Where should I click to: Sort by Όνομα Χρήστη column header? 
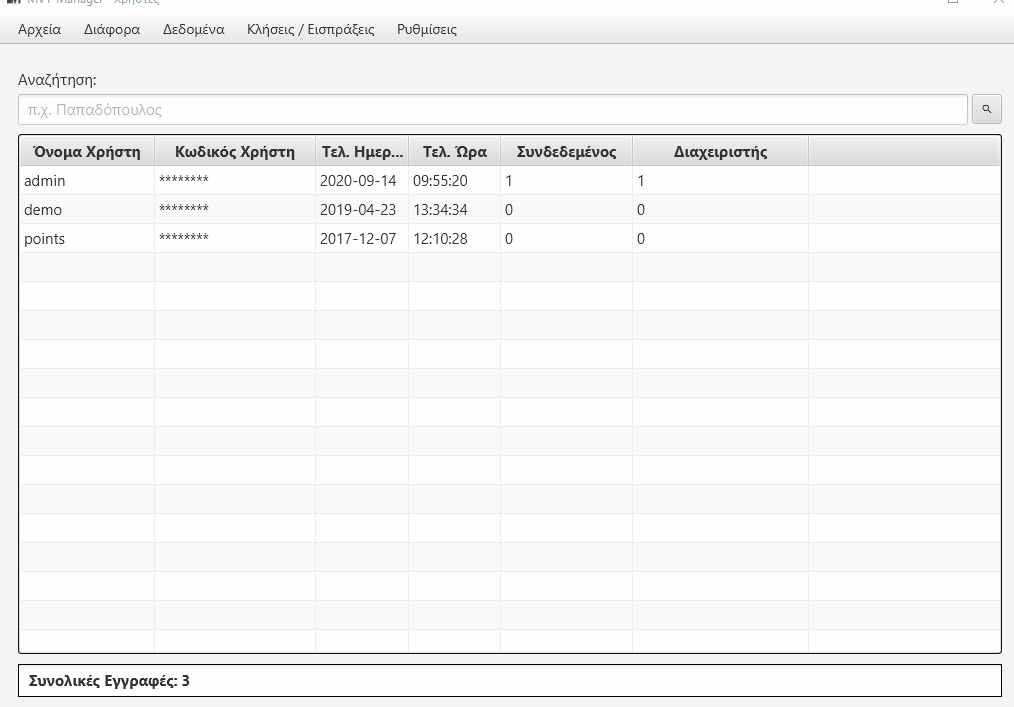tap(87, 152)
